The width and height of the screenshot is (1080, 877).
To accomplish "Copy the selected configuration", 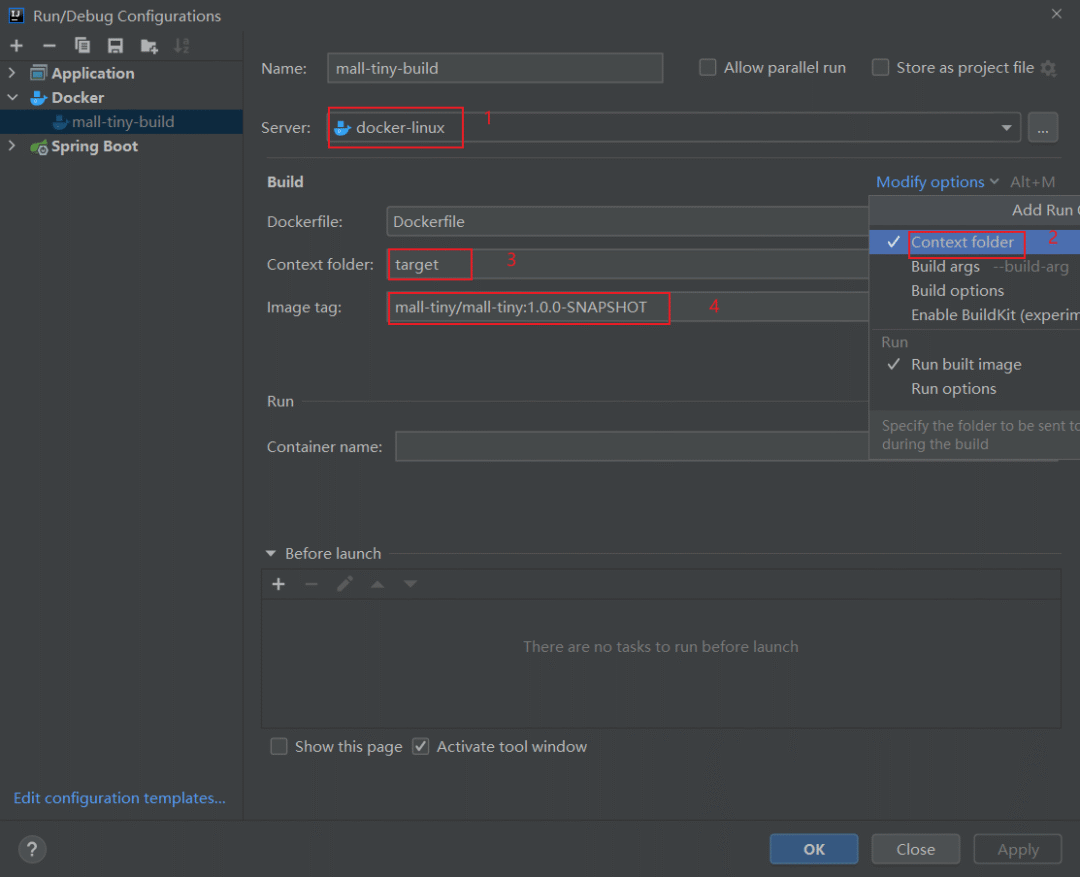I will pos(82,46).
